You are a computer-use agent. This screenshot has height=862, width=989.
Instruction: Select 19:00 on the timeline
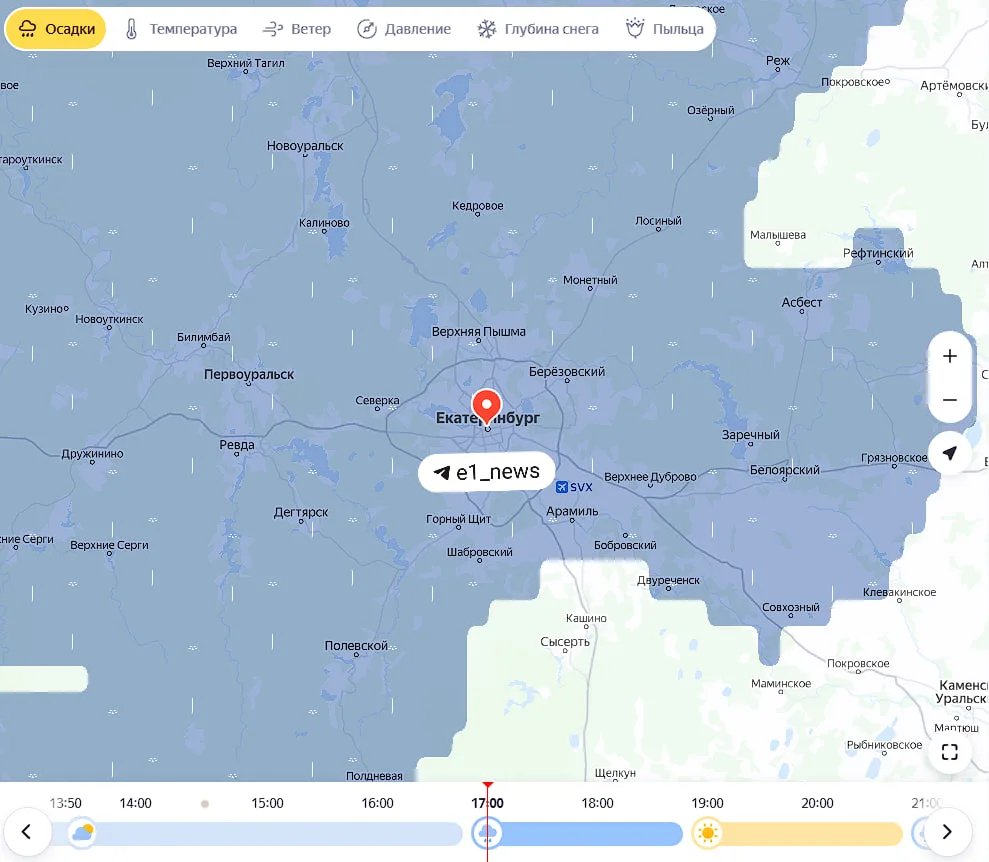(707, 803)
